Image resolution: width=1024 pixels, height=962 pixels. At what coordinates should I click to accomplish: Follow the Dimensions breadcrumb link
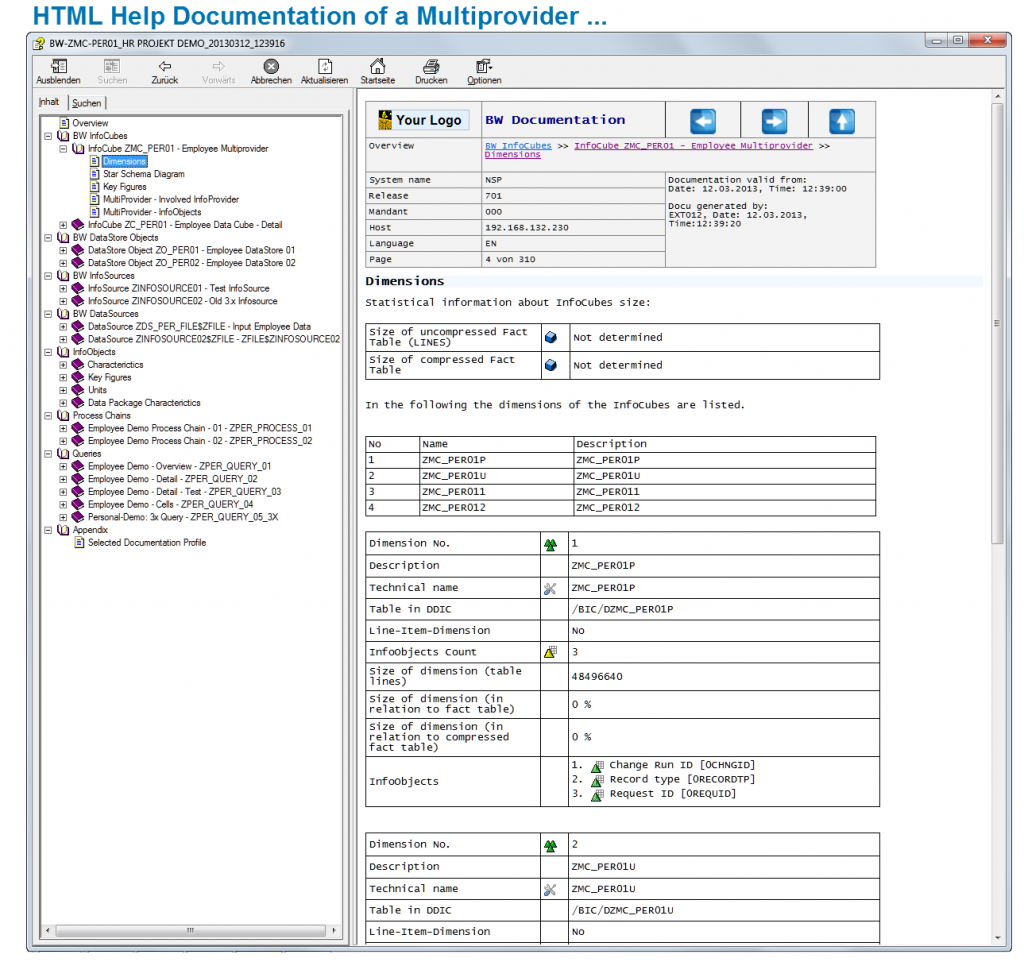point(510,155)
